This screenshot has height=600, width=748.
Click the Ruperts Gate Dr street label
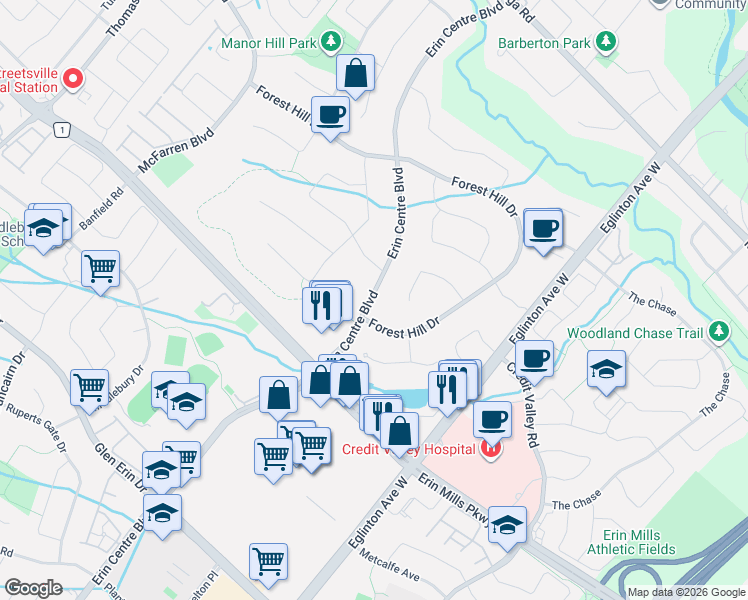click(36, 427)
